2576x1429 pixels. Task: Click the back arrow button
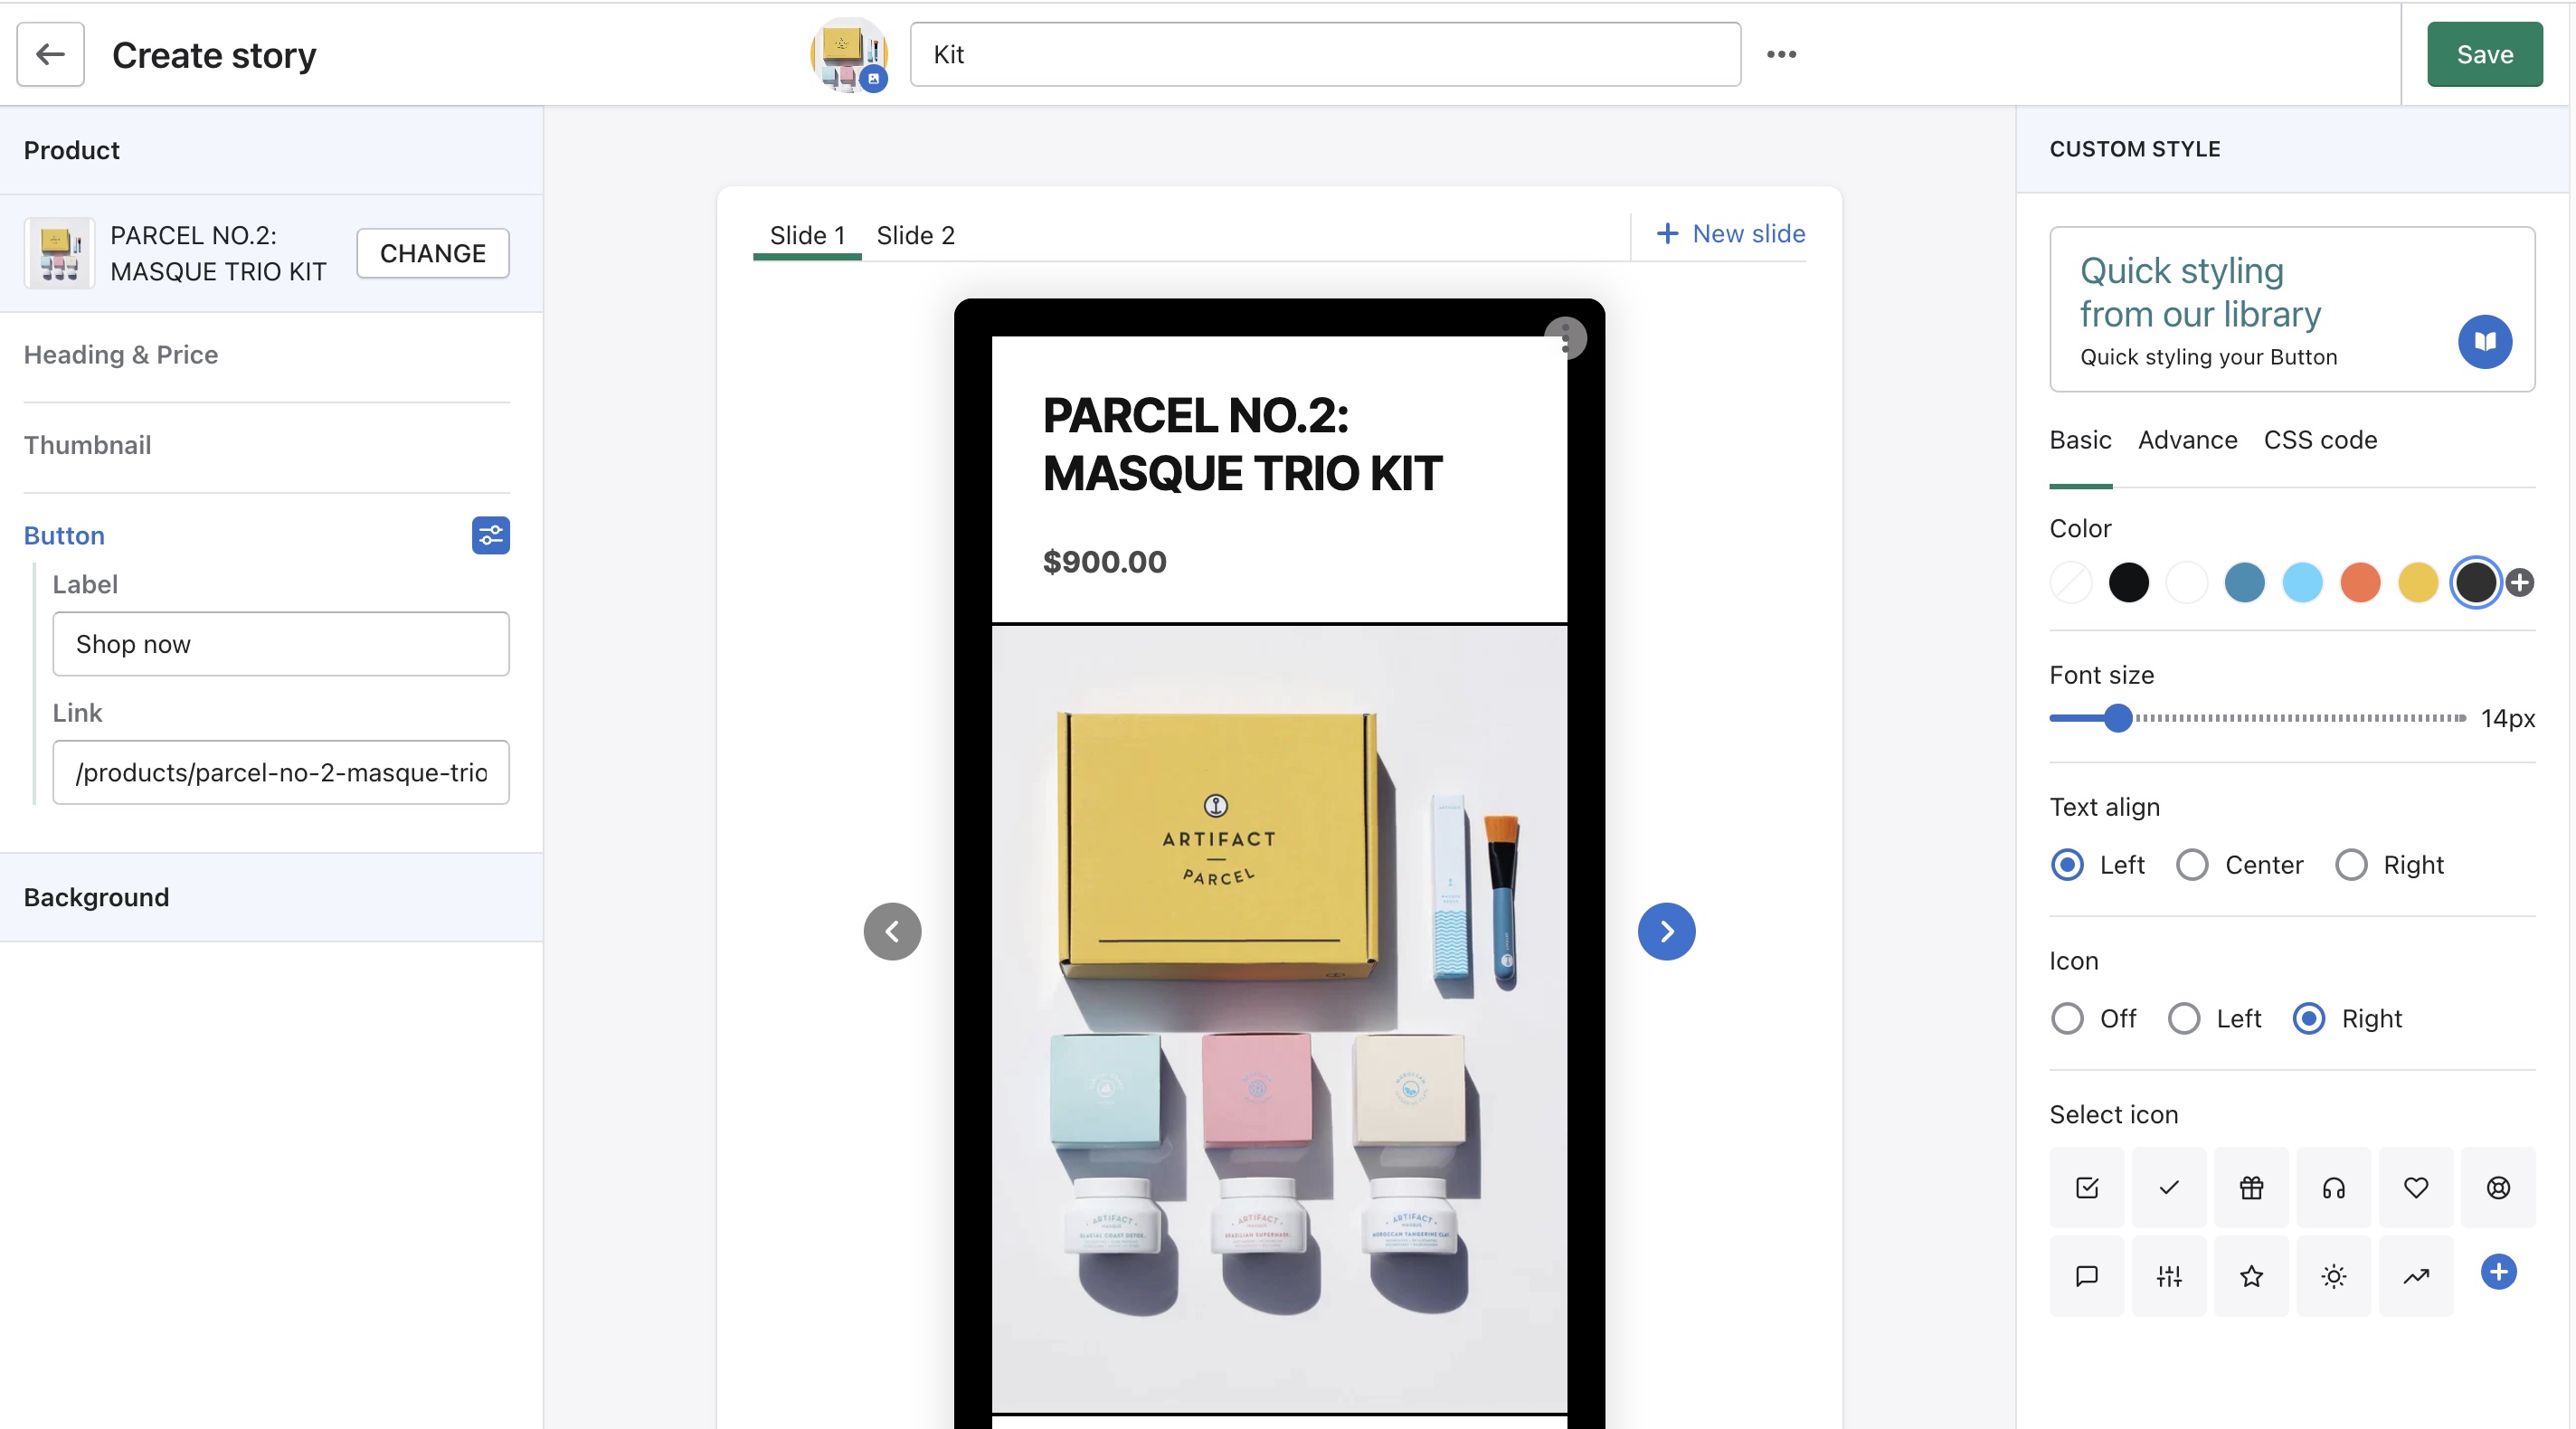click(x=50, y=55)
